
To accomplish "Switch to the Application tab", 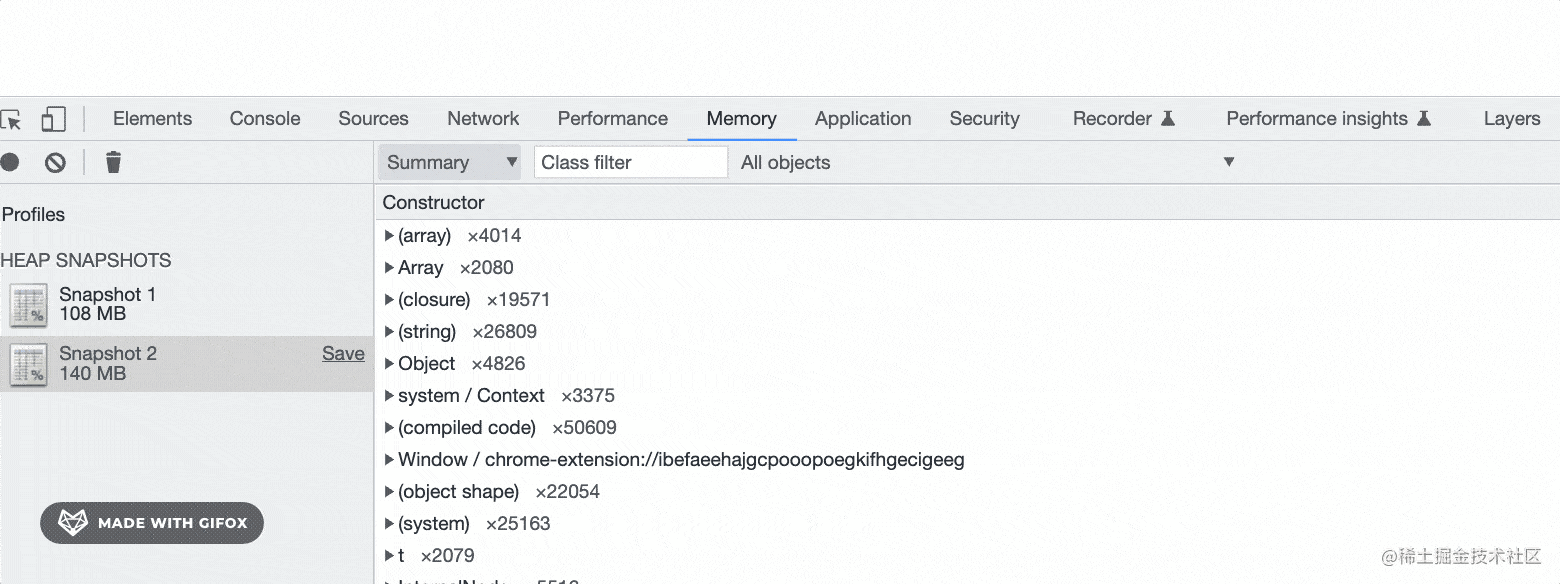I will (862, 119).
